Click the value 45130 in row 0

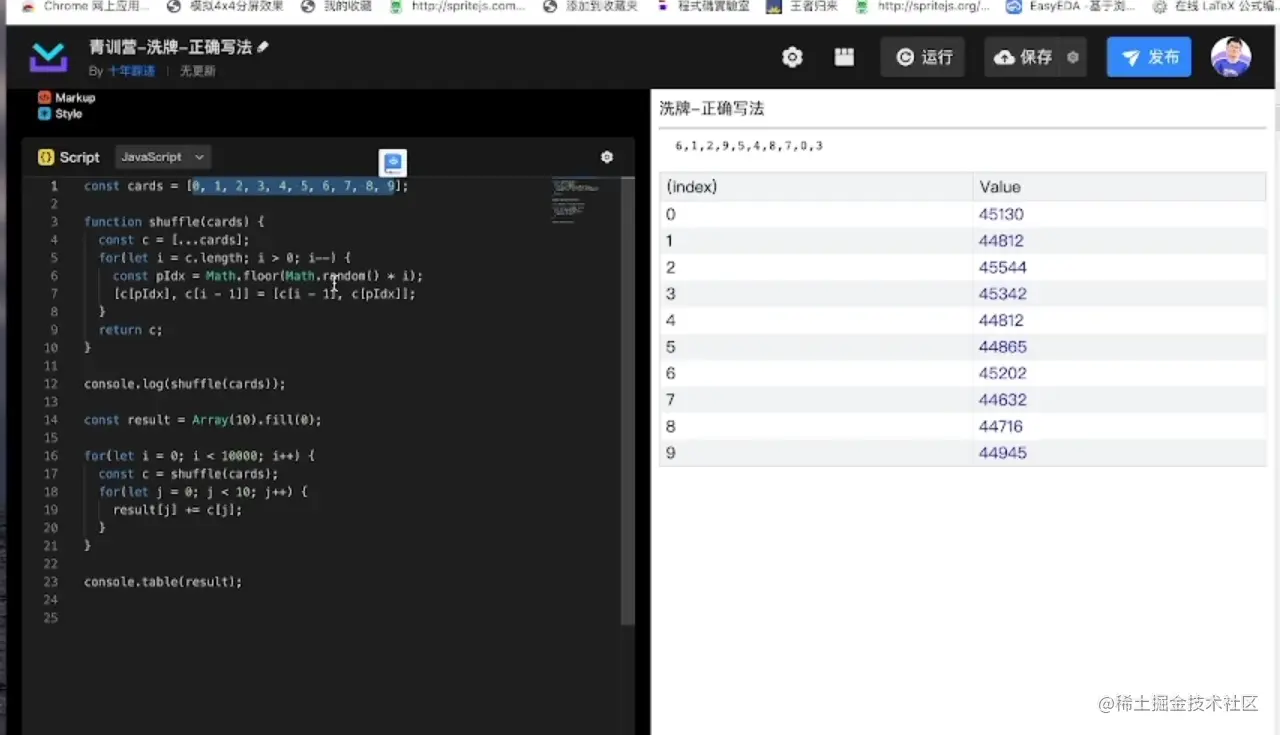[x=1002, y=214]
